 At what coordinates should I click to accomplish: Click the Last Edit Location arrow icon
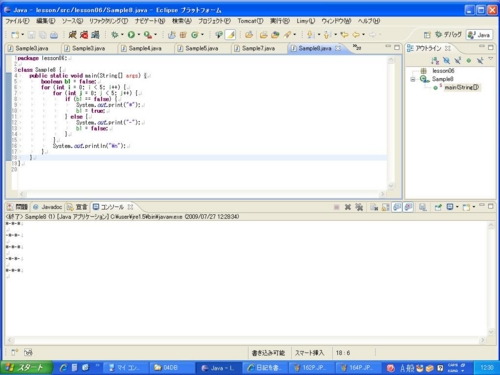344,35
